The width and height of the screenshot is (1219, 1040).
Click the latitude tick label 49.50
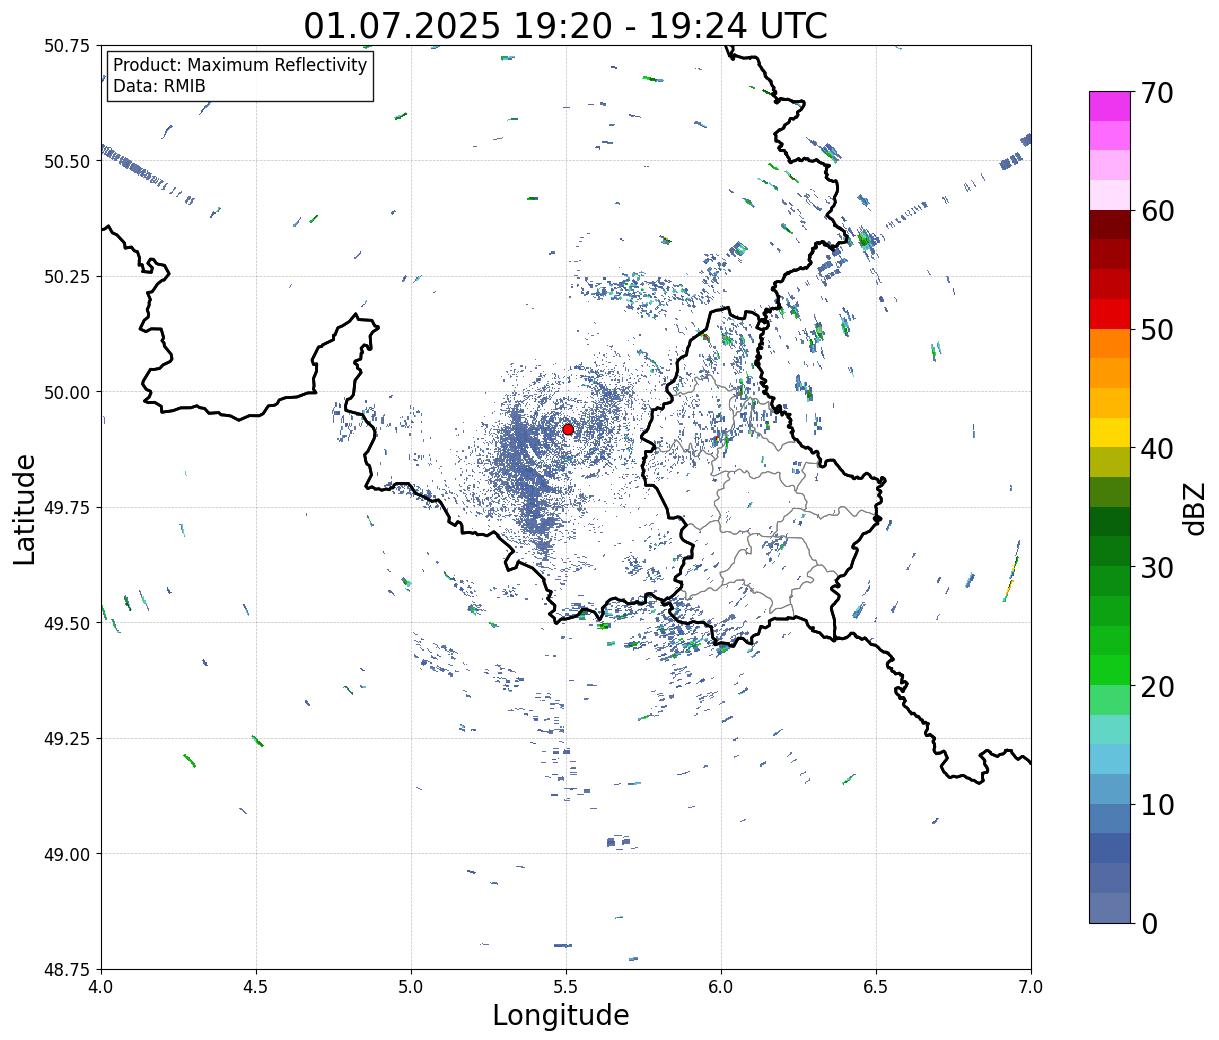[67, 623]
